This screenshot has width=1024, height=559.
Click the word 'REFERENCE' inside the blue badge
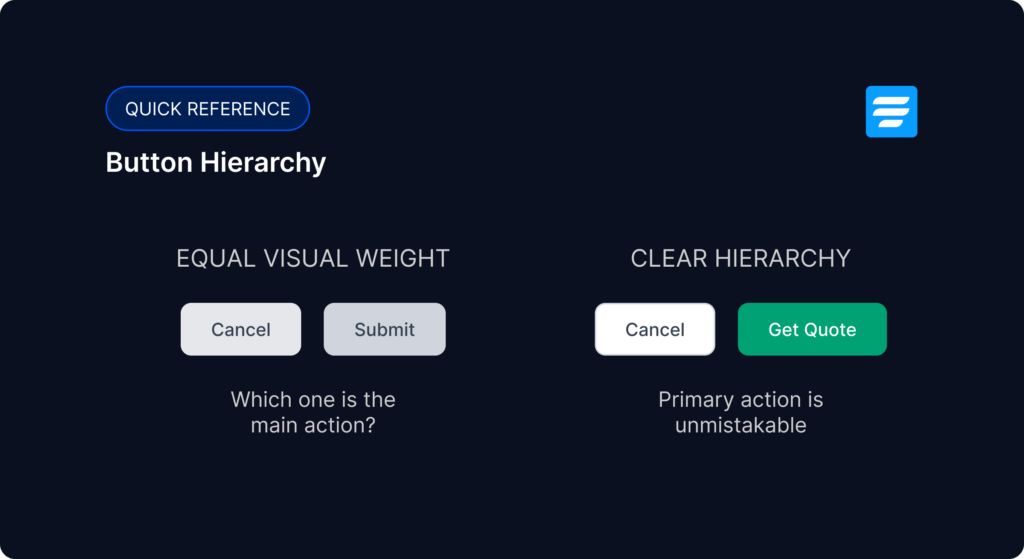tap(239, 109)
